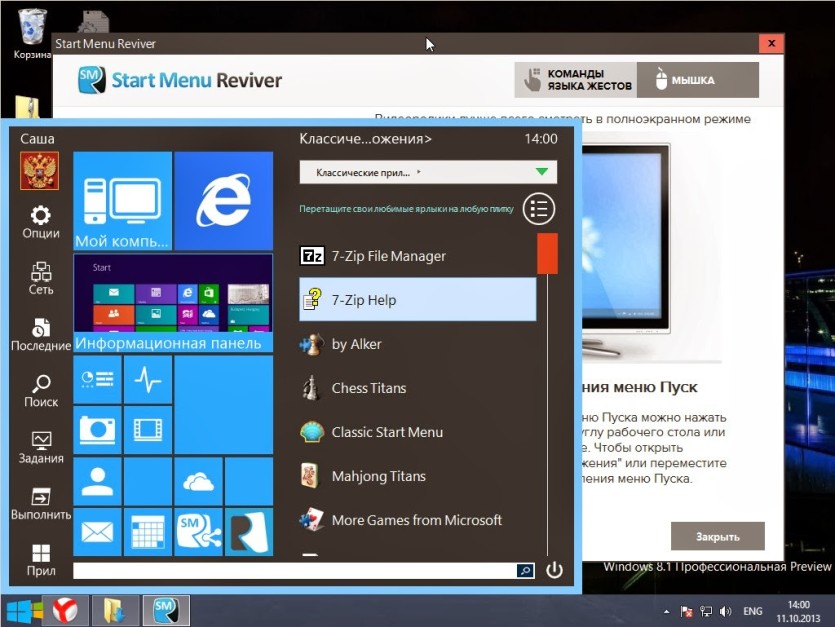This screenshot has height=627, width=835.
Task: Select the МЫШКА tab
Action: pos(698,80)
